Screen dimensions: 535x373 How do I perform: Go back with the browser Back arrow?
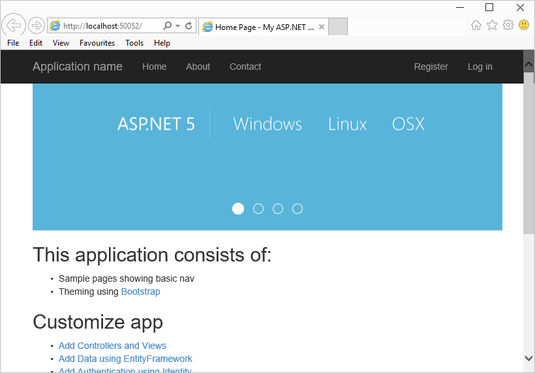click(14, 25)
